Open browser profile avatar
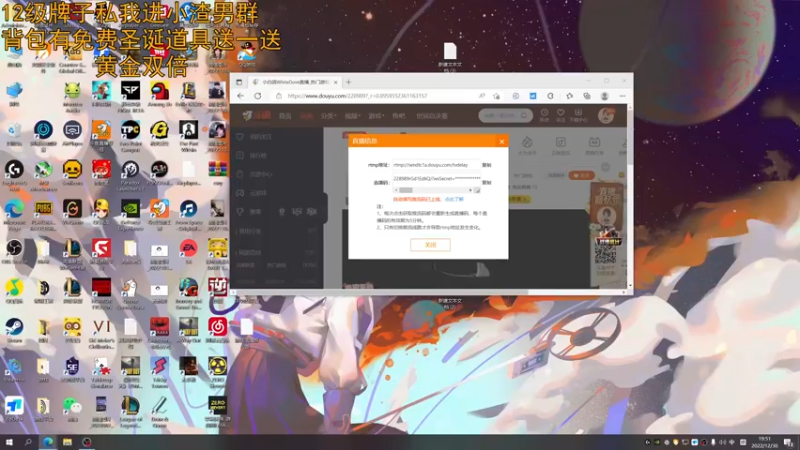Screen dimensions: 800x450 pos(605,96)
